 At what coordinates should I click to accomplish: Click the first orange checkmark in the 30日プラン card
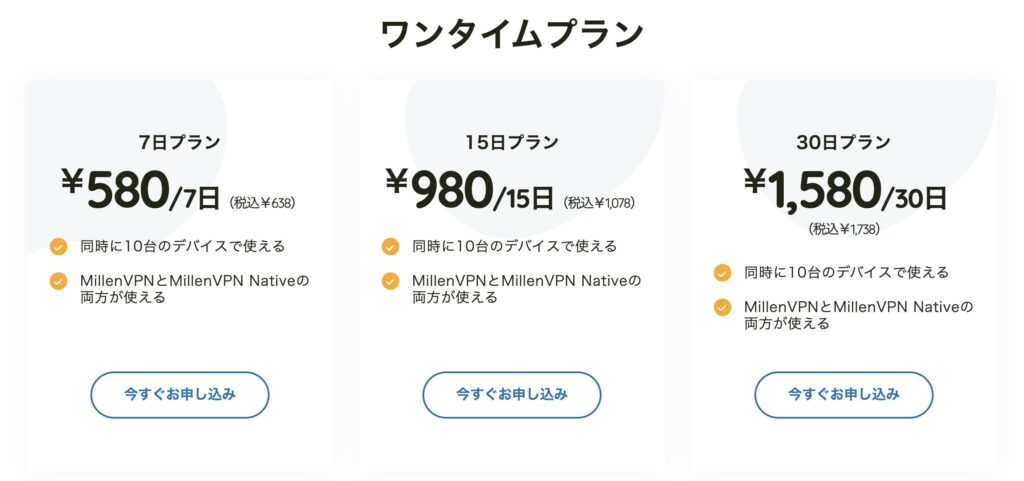point(722,273)
